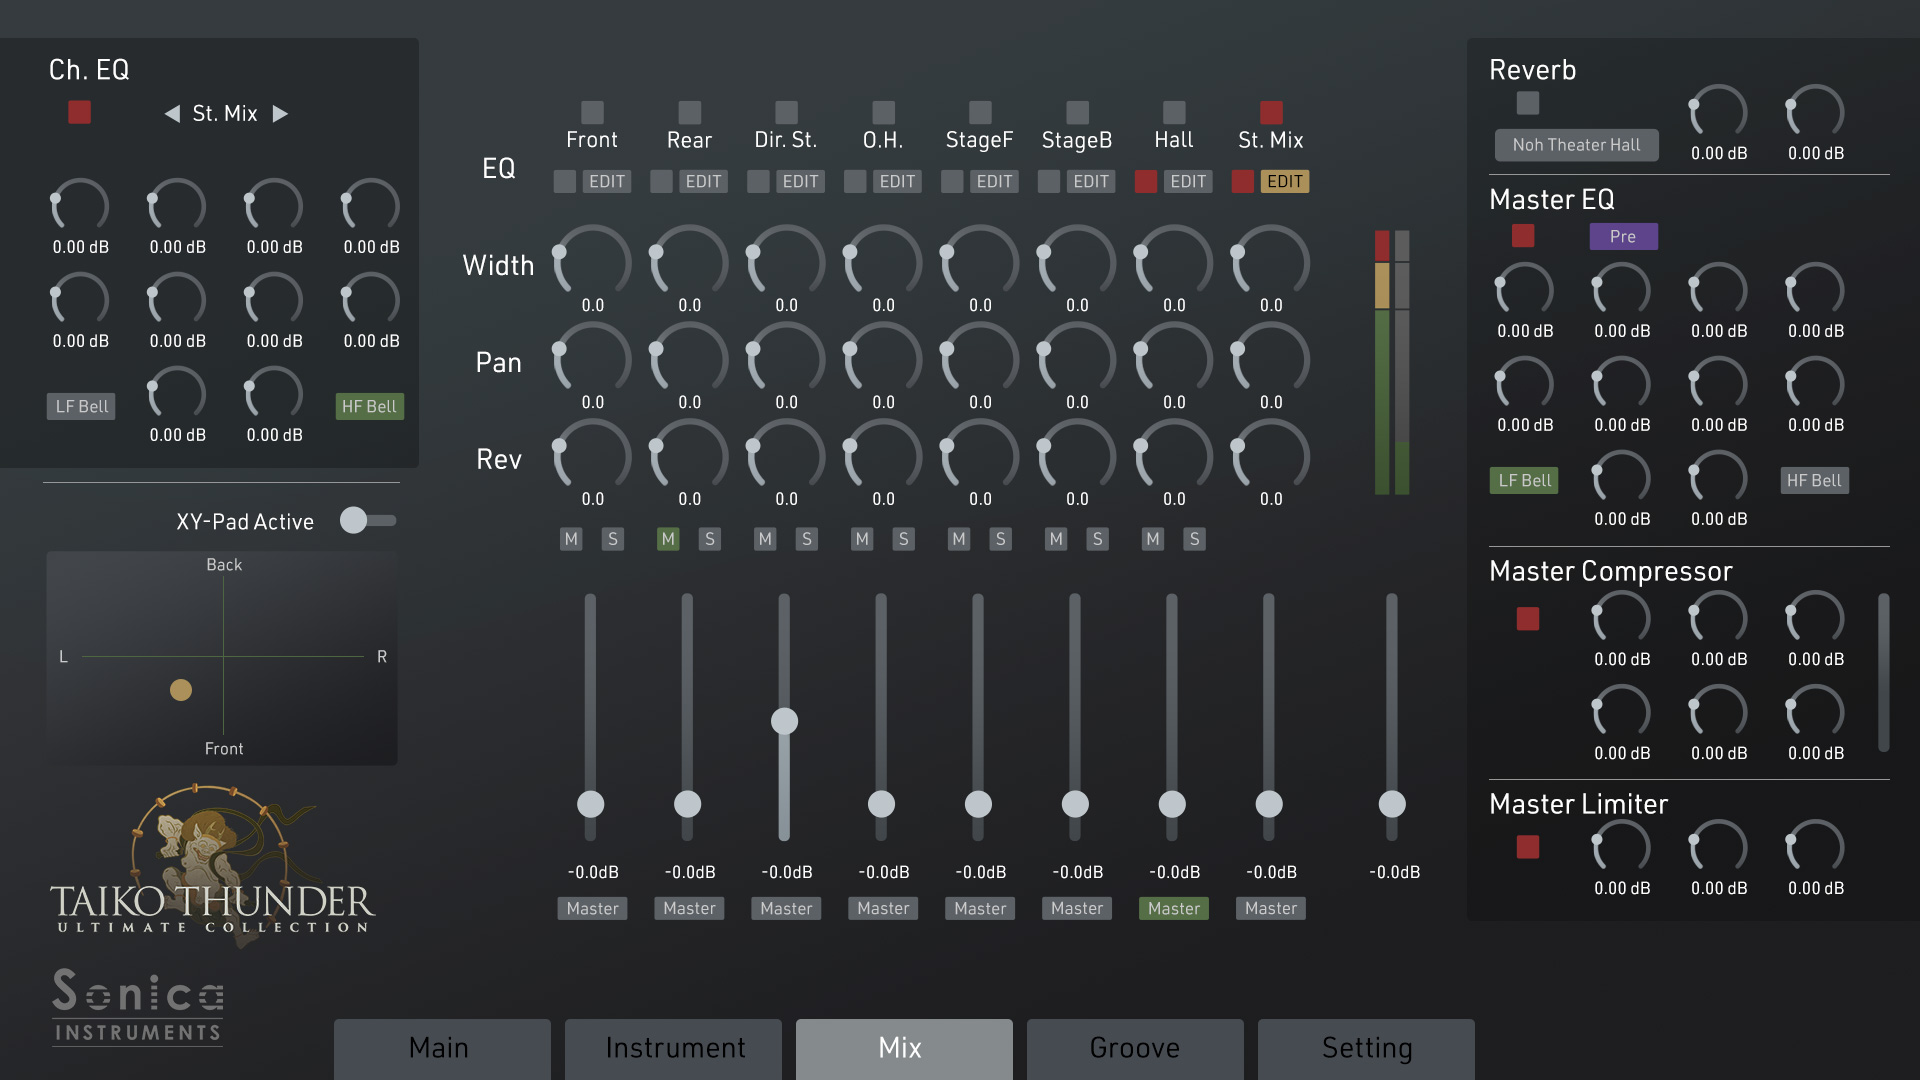Toggle the Ch. EQ power button
Viewport: 1920px width, 1080px height.
[x=79, y=112]
